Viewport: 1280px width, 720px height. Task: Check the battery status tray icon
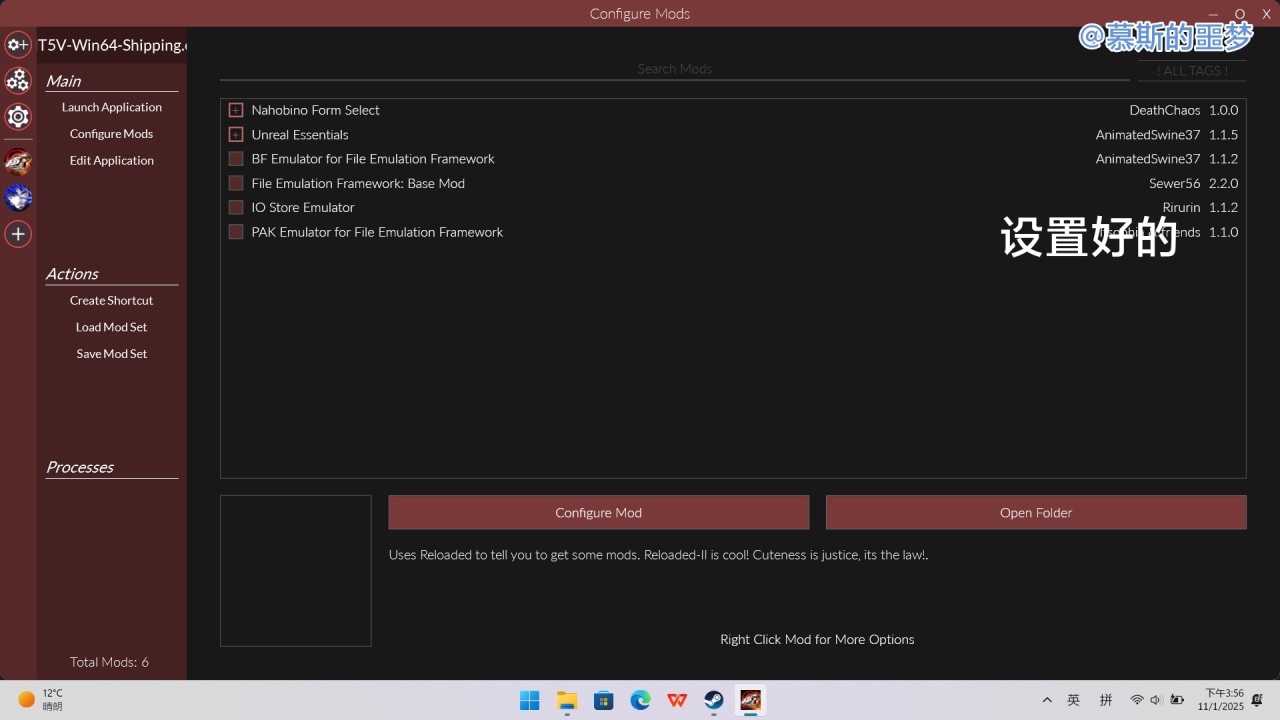[x=1177, y=700]
